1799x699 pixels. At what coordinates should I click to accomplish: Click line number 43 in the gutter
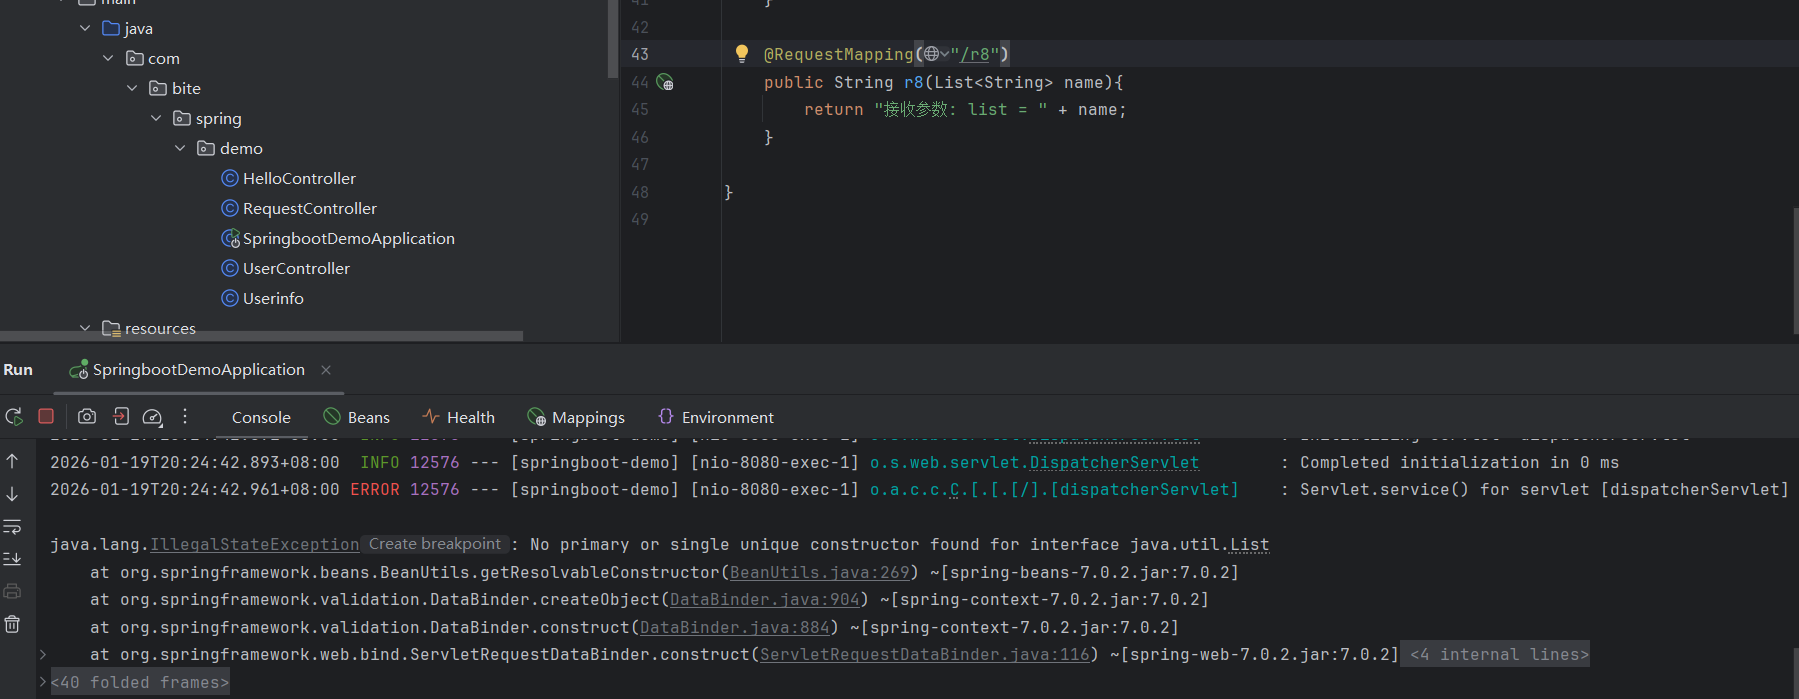(640, 54)
